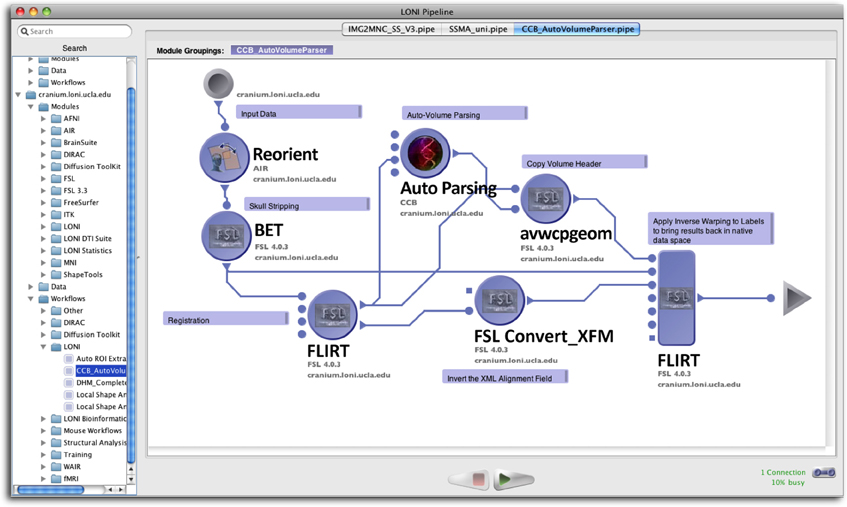This screenshot has width=847, height=507.
Task: Click the Apply Inverse Warping annotation note
Action: point(710,229)
